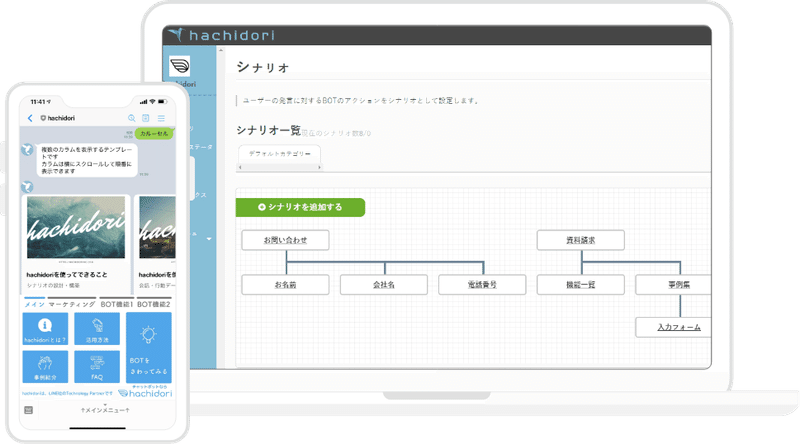Tap the '活用方法' menu tile
This screenshot has height=444, width=800.
click(97, 329)
